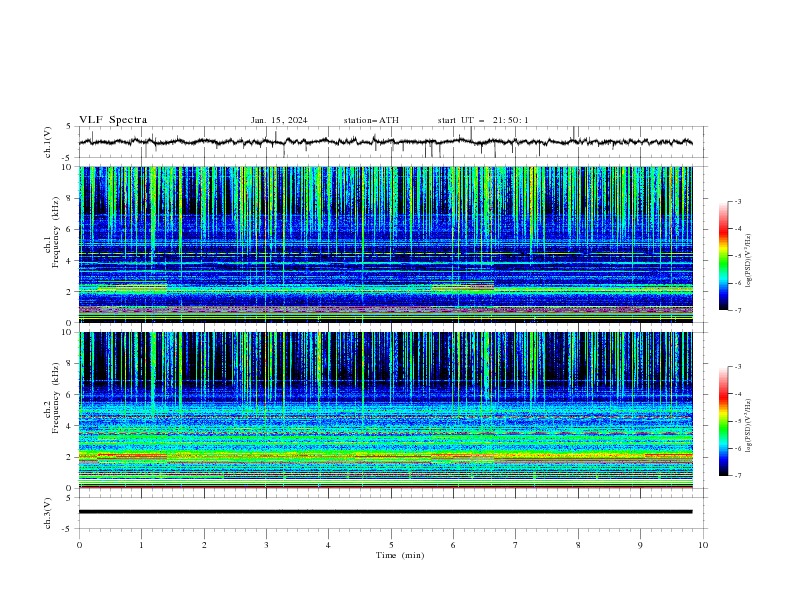Click the "10" tick on the time axis
This screenshot has height=612, width=792.
tap(703, 545)
